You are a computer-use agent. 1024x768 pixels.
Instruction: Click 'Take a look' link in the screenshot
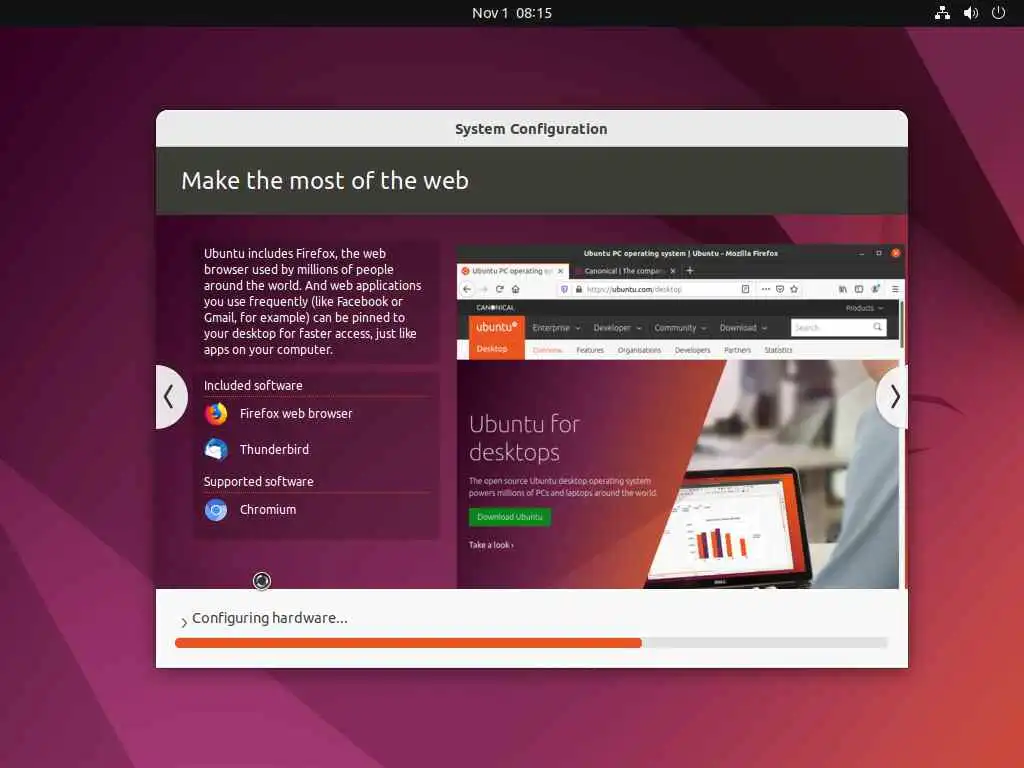pos(491,545)
